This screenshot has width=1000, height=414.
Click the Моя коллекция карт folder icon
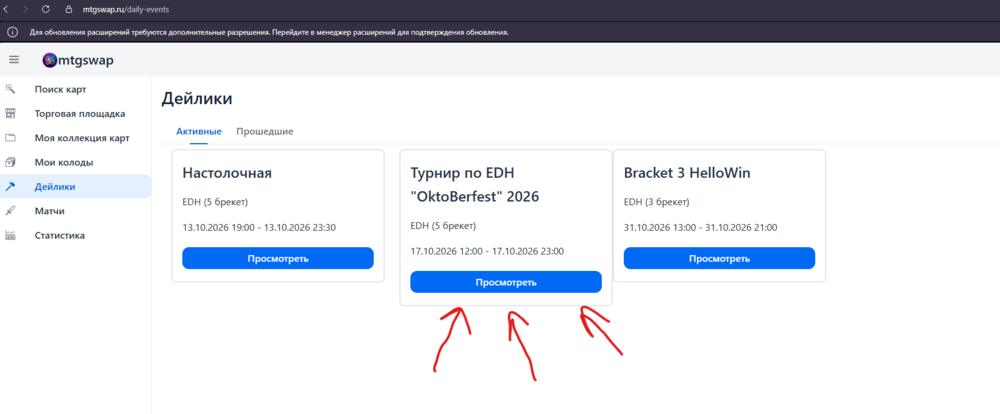click(10, 138)
